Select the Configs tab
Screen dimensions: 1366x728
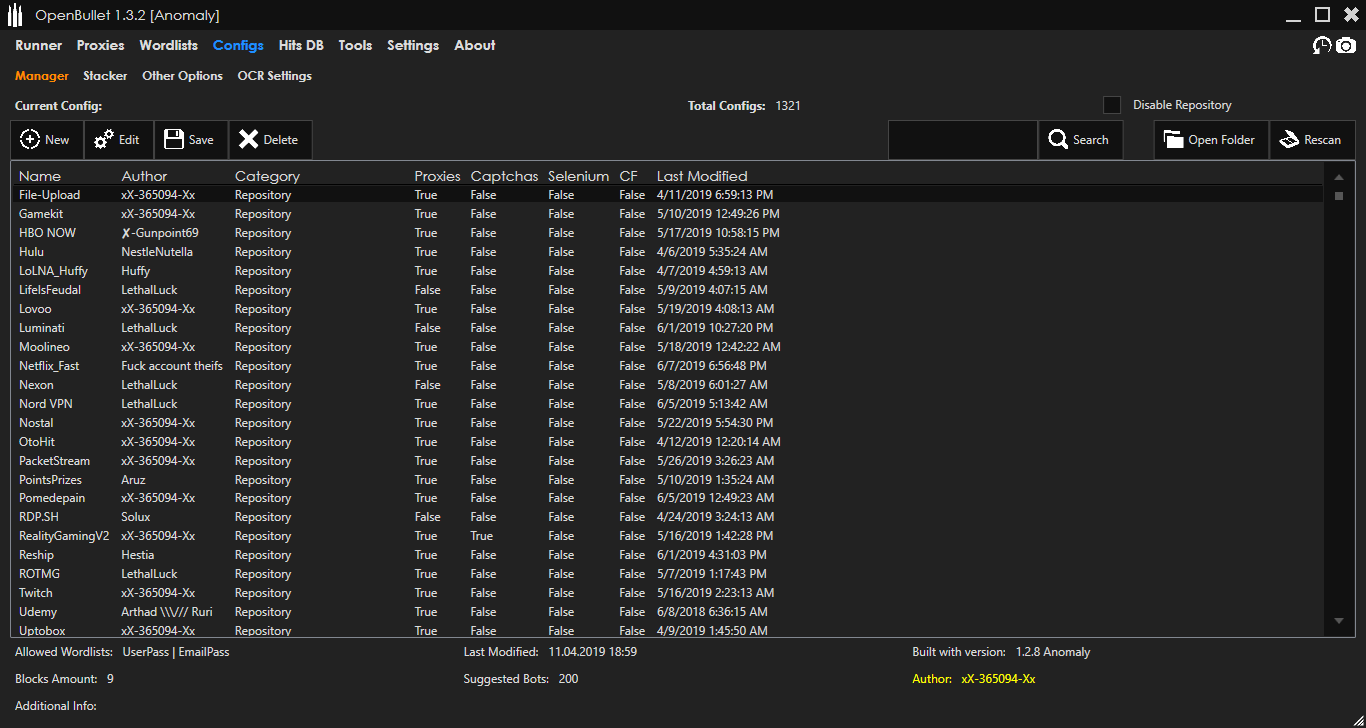(238, 46)
